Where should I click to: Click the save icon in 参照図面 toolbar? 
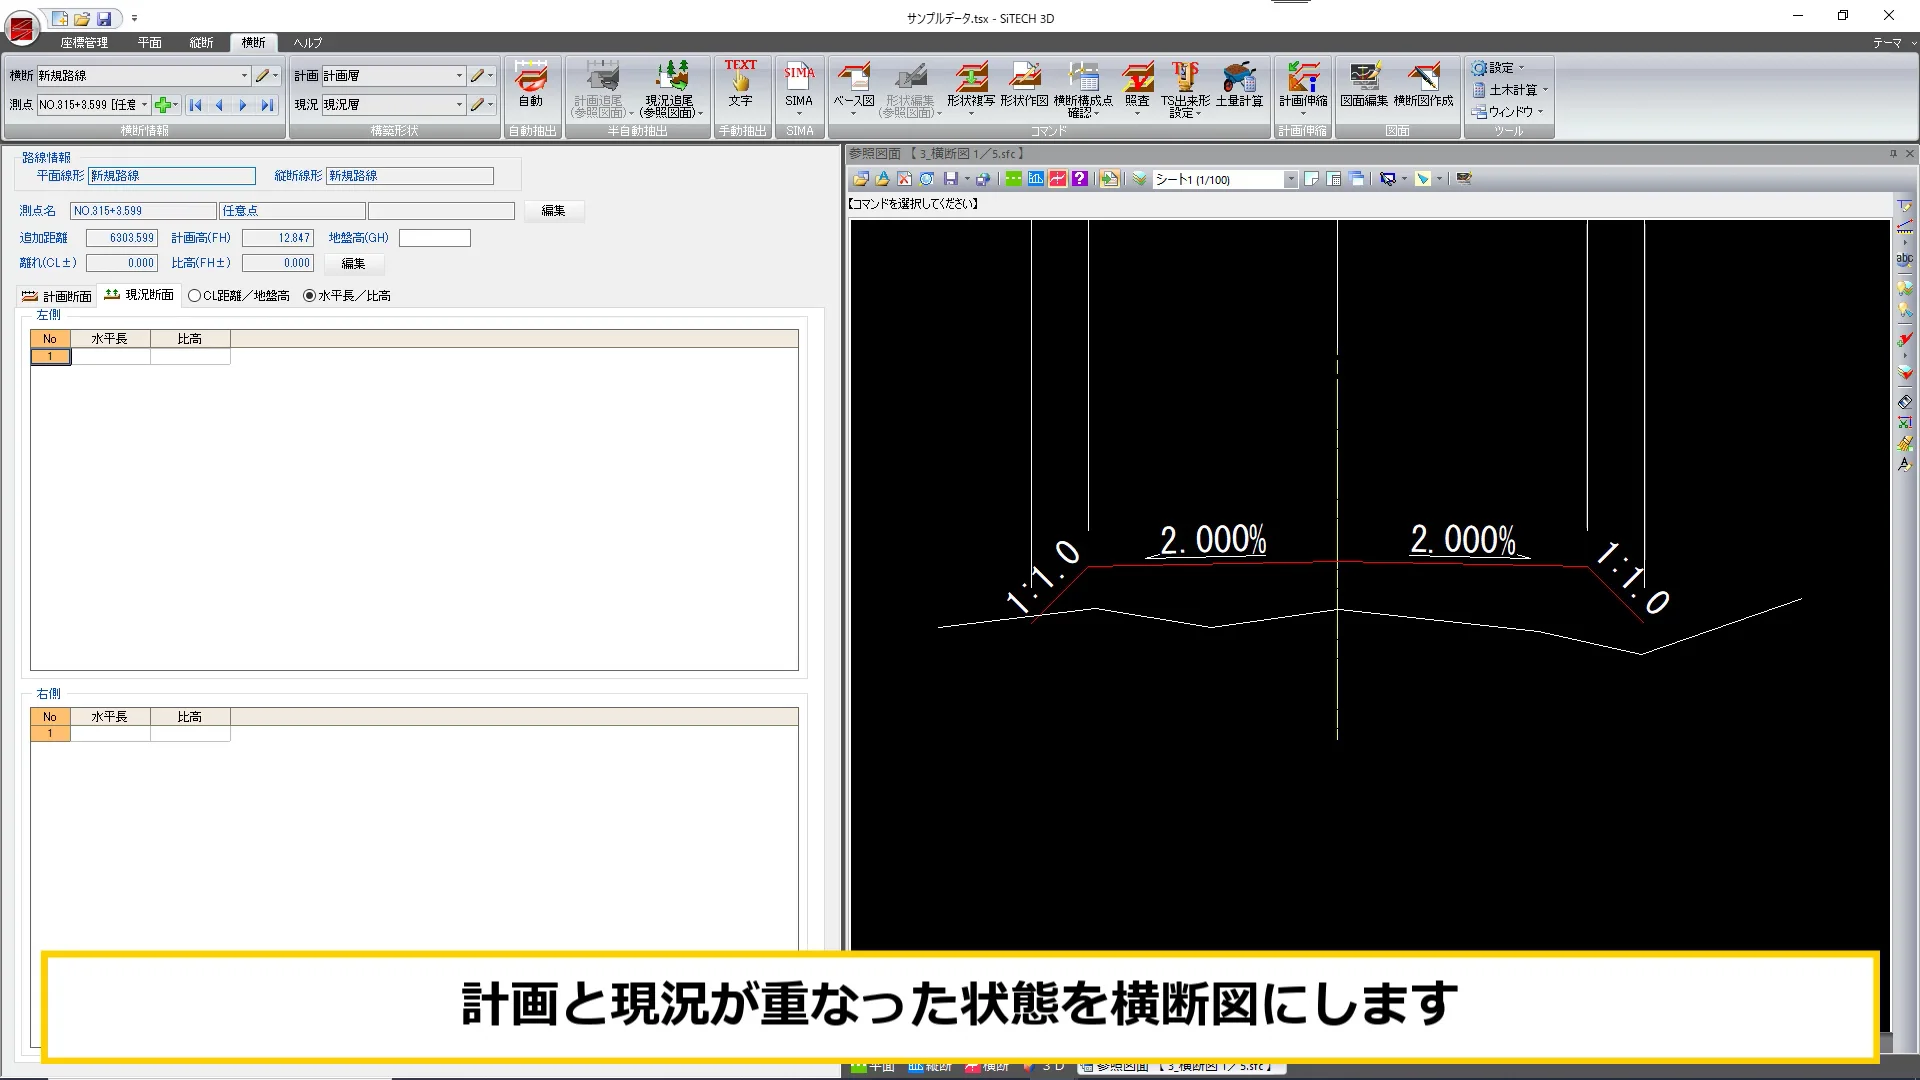(x=950, y=179)
